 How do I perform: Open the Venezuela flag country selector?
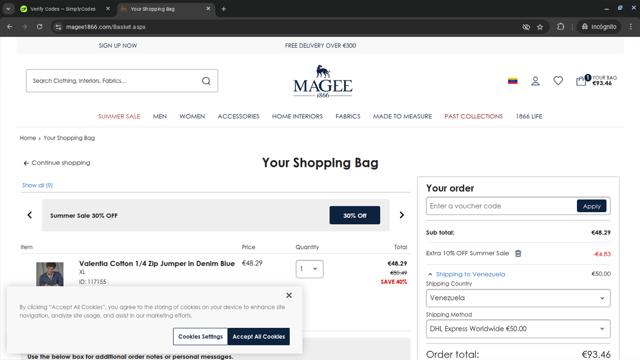[x=513, y=81]
